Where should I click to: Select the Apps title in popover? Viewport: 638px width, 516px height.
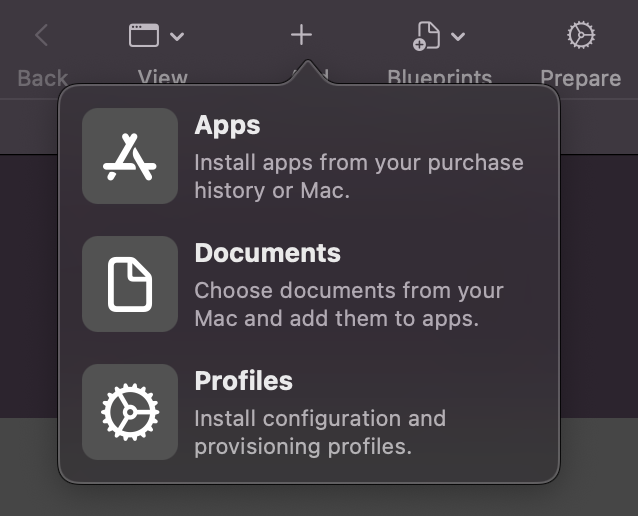tap(227, 126)
